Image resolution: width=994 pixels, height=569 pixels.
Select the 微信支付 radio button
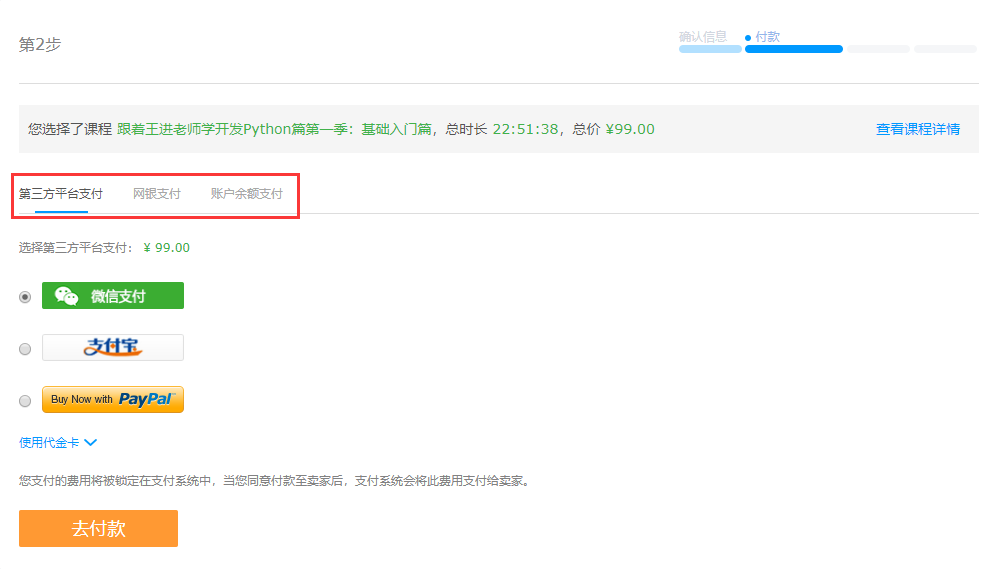pyautogui.click(x=25, y=297)
